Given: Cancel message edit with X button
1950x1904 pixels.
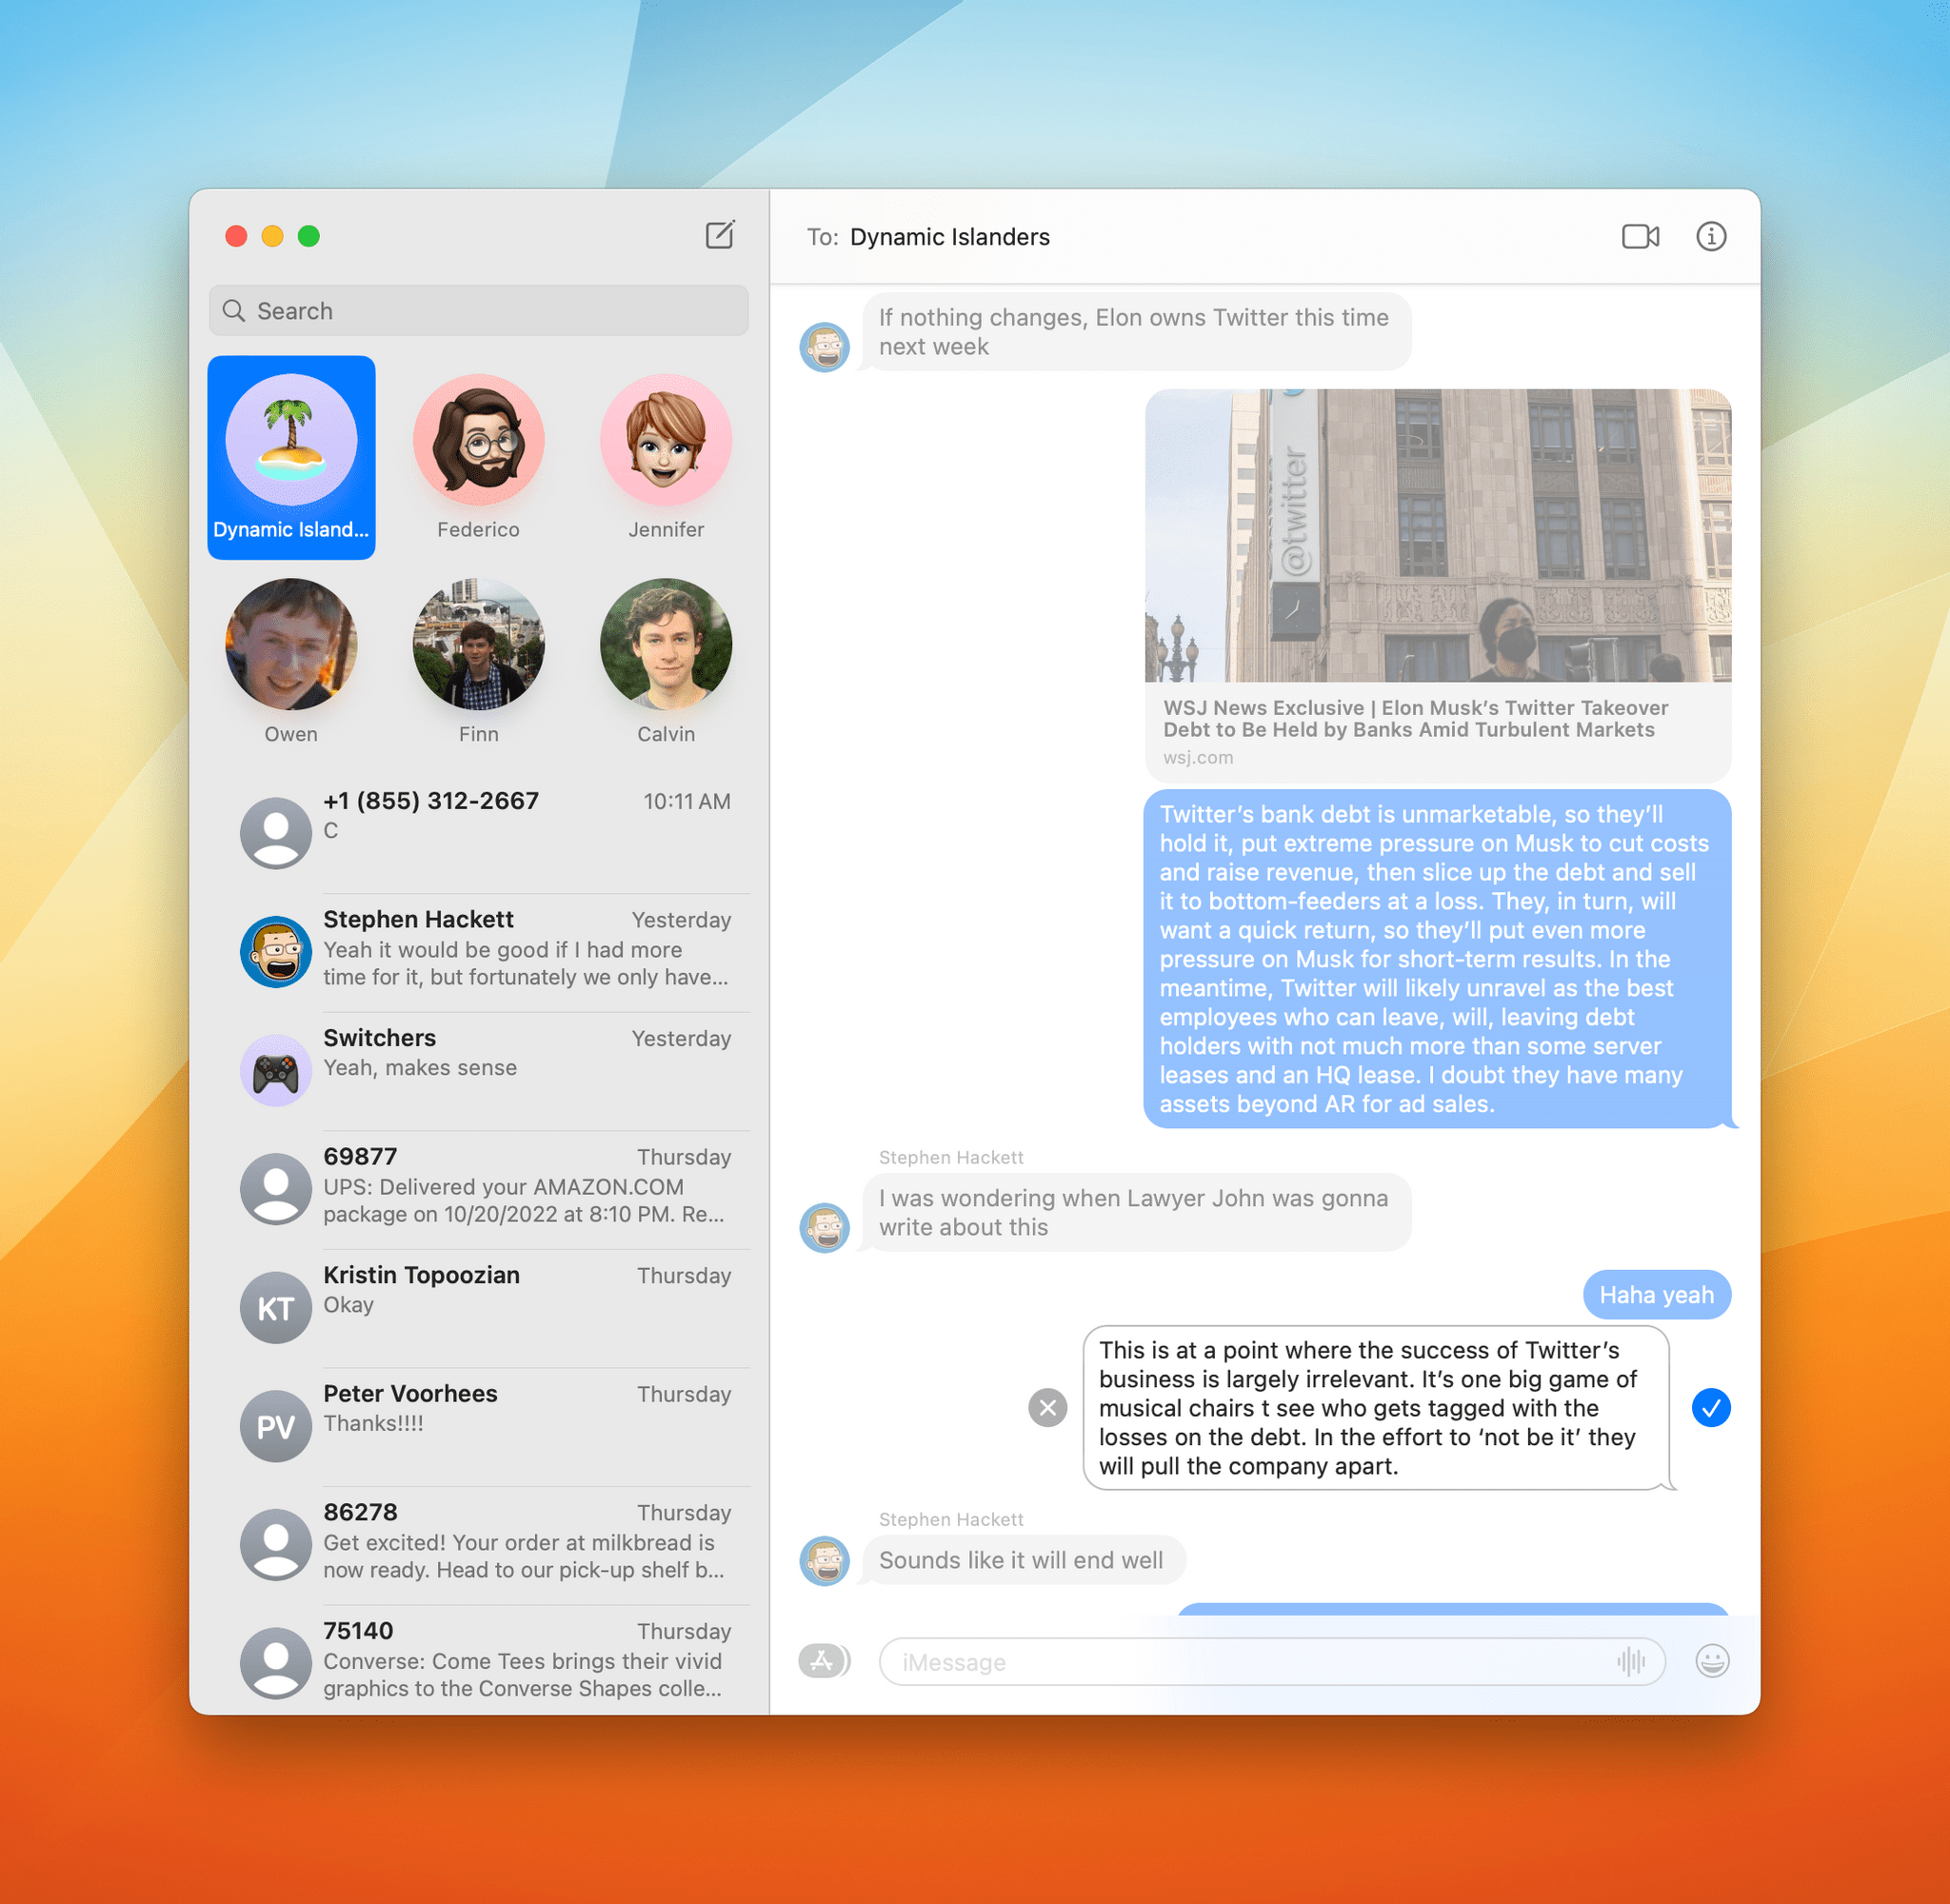Looking at the screenshot, I should (x=1047, y=1408).
